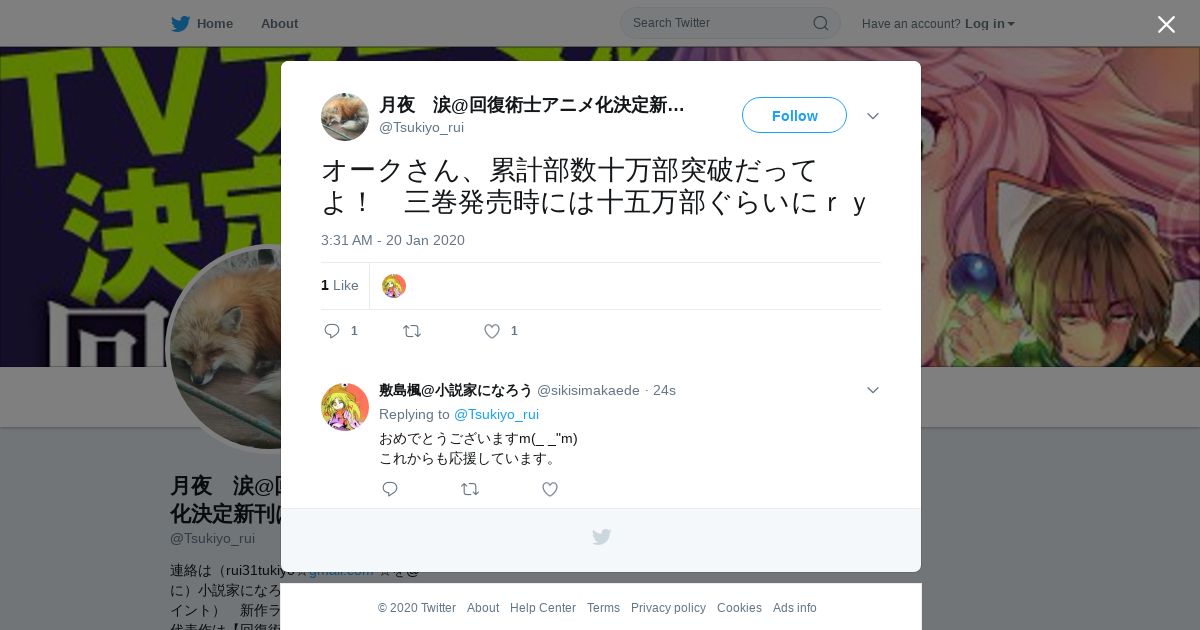Open the Log in dropdown
The height and width of the screenshot is (630, 1200).
pyautogui.click(x=990, y=23)
